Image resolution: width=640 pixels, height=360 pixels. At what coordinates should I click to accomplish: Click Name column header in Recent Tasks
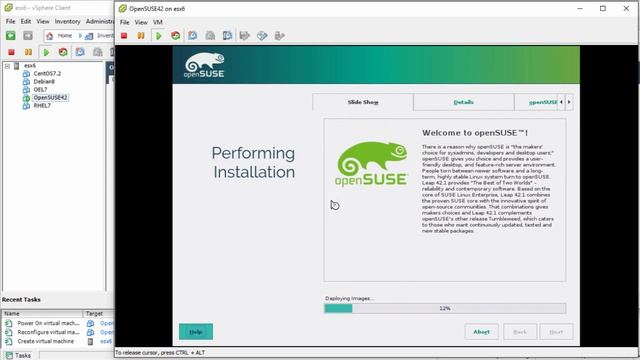point(42,313)
